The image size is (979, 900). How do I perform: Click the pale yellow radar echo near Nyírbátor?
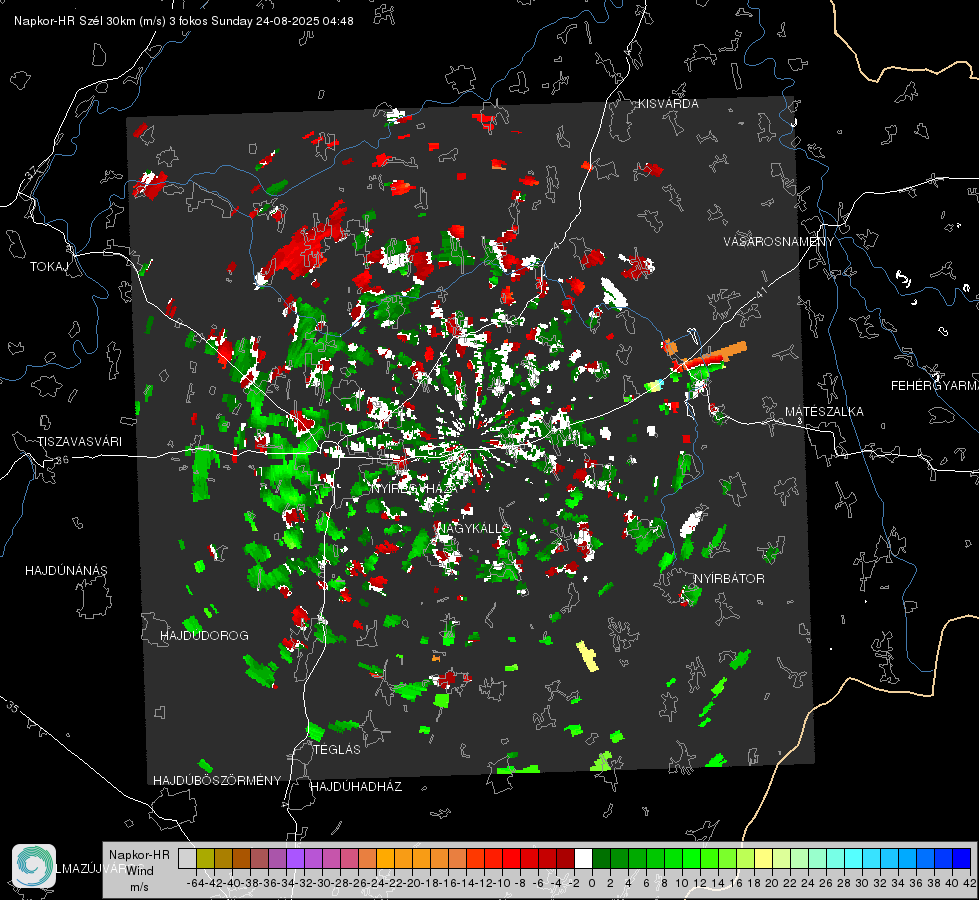tap(587, 656)
